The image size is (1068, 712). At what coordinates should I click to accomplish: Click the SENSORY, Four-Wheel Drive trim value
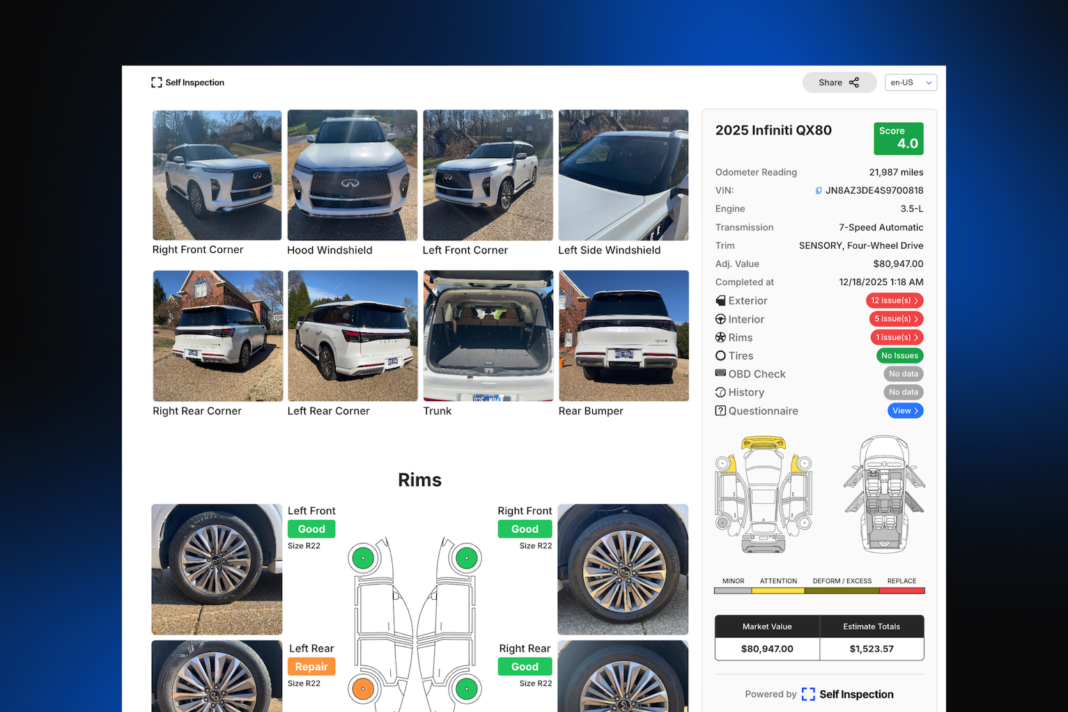click(x=861, y=246)
